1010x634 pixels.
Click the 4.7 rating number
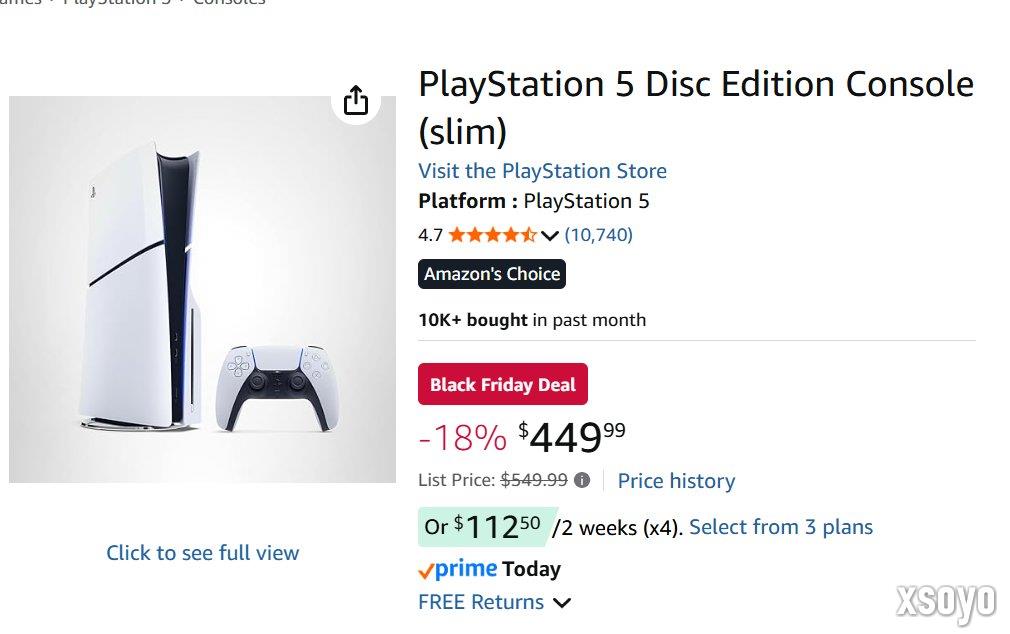pos(430,235)
